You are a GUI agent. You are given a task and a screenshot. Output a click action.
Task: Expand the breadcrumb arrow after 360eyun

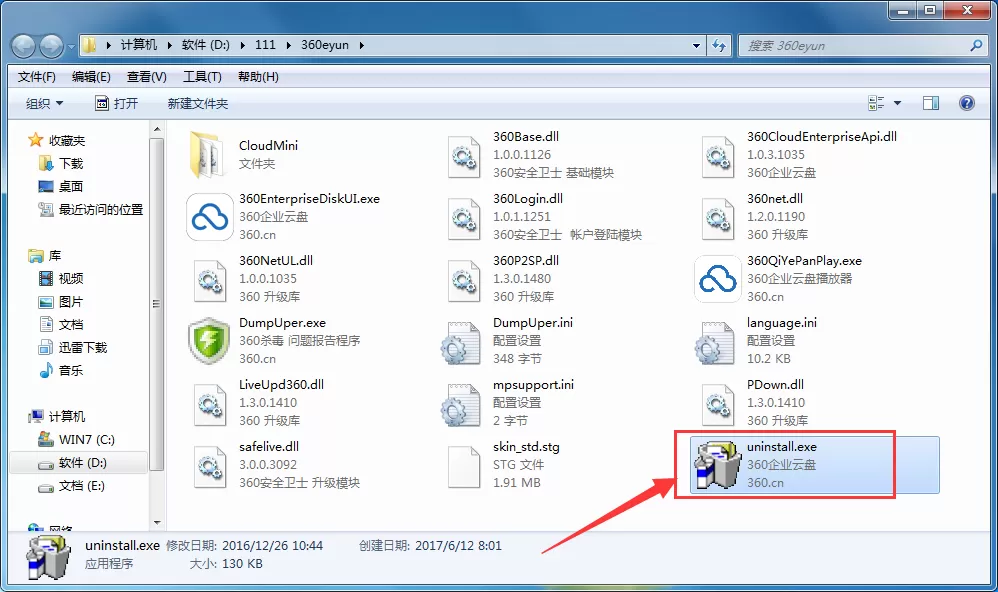pyautogui.click(x=362, y=45)
